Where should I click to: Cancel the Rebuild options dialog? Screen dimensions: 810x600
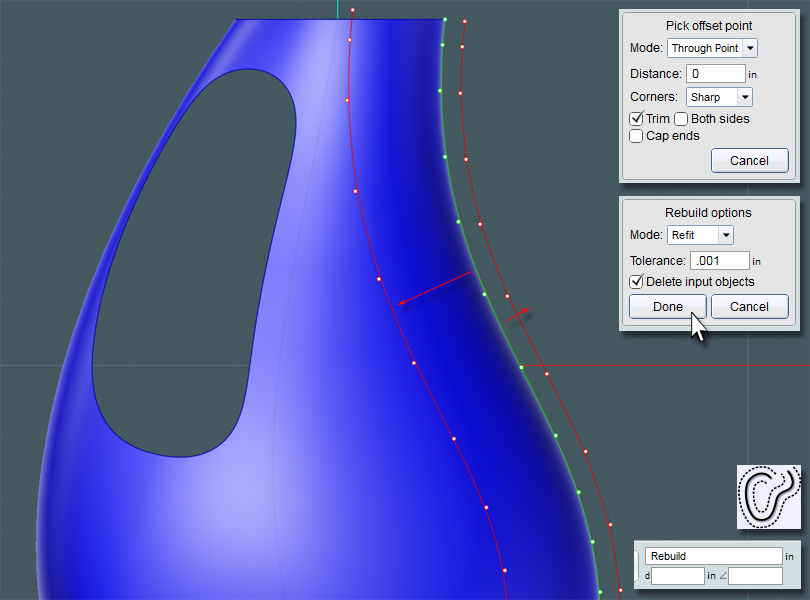[750, 306]
